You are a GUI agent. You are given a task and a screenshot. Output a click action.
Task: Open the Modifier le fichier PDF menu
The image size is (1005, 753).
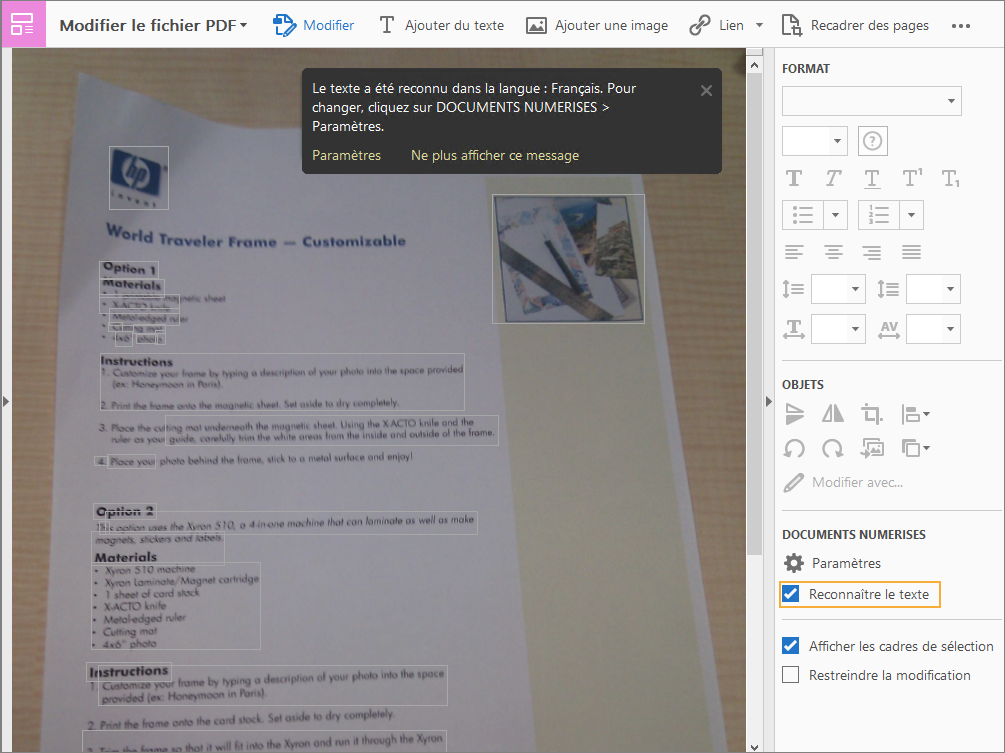(x=152, y=24)
